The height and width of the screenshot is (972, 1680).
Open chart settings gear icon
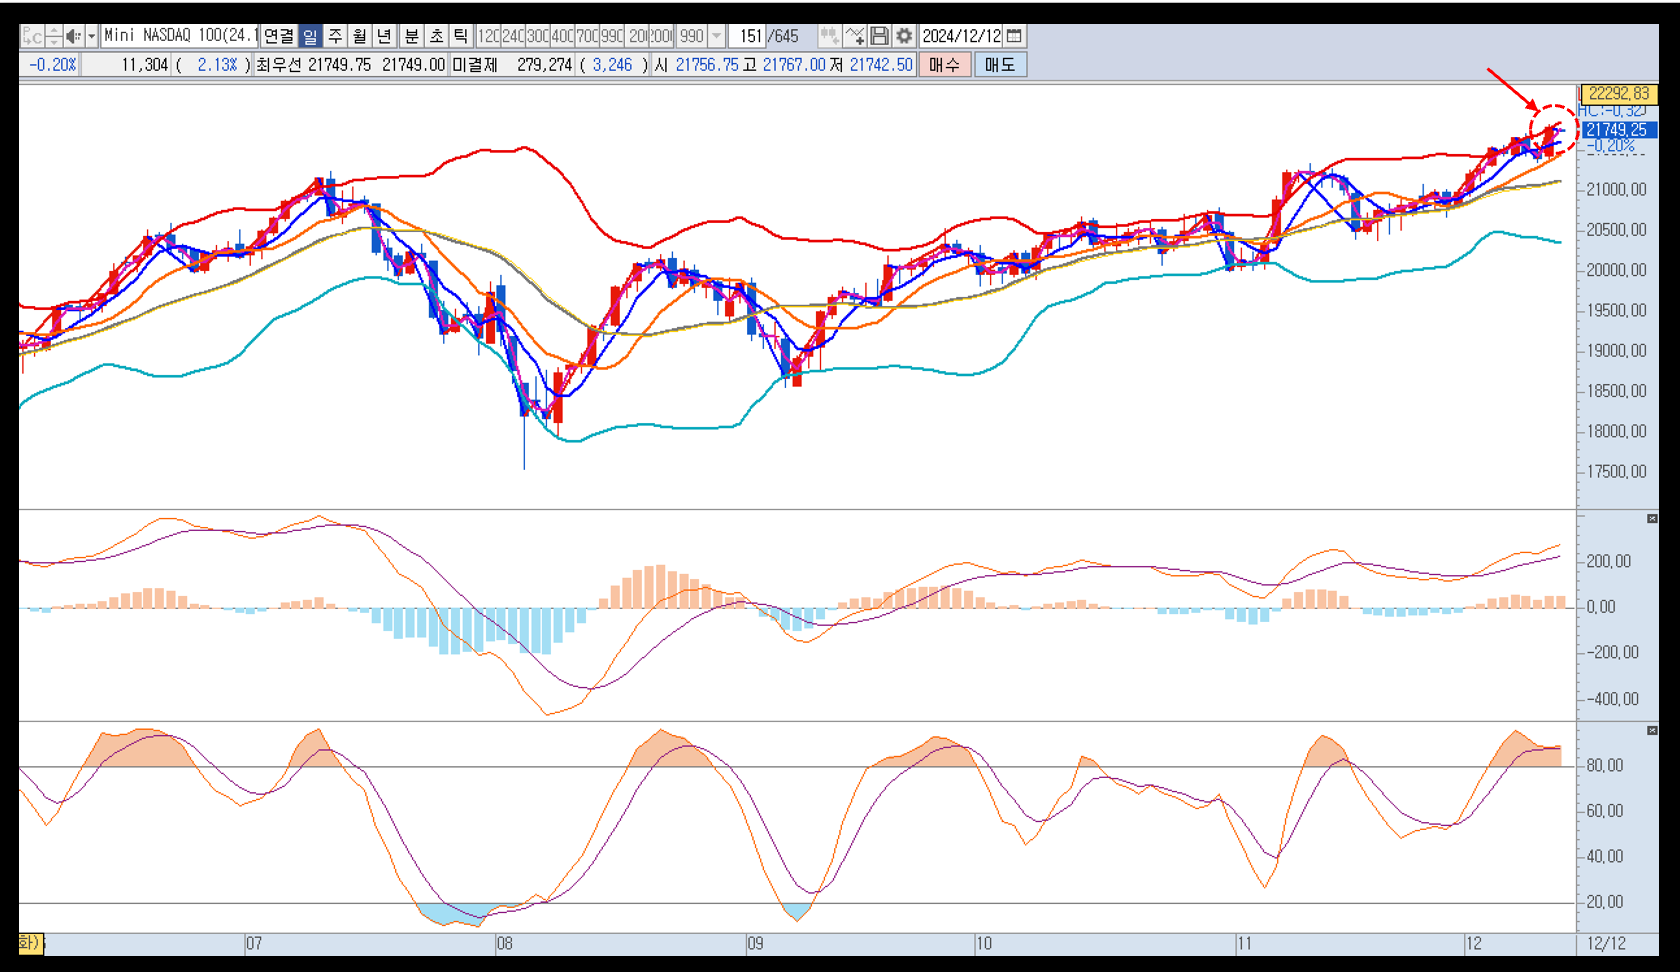tap(904, 36)
